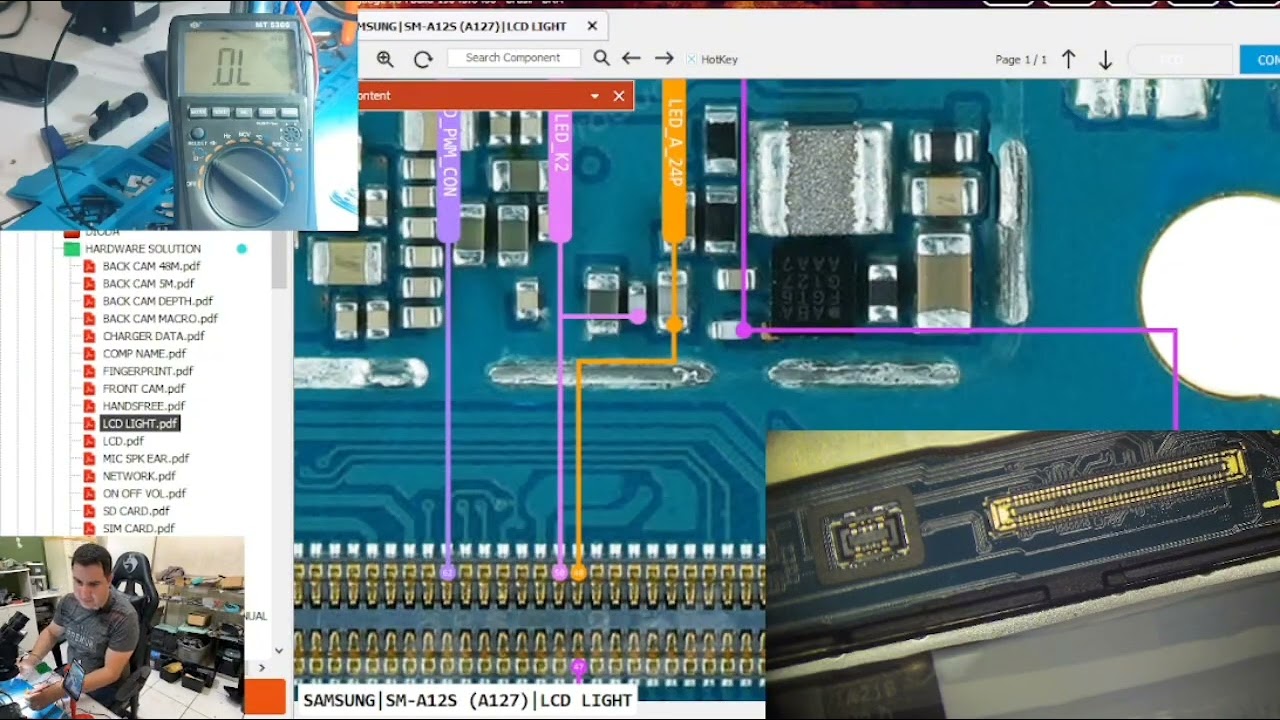Click the magenta node dot beside the IC
Screen dimensions: 1280x720
click(743, 329)
